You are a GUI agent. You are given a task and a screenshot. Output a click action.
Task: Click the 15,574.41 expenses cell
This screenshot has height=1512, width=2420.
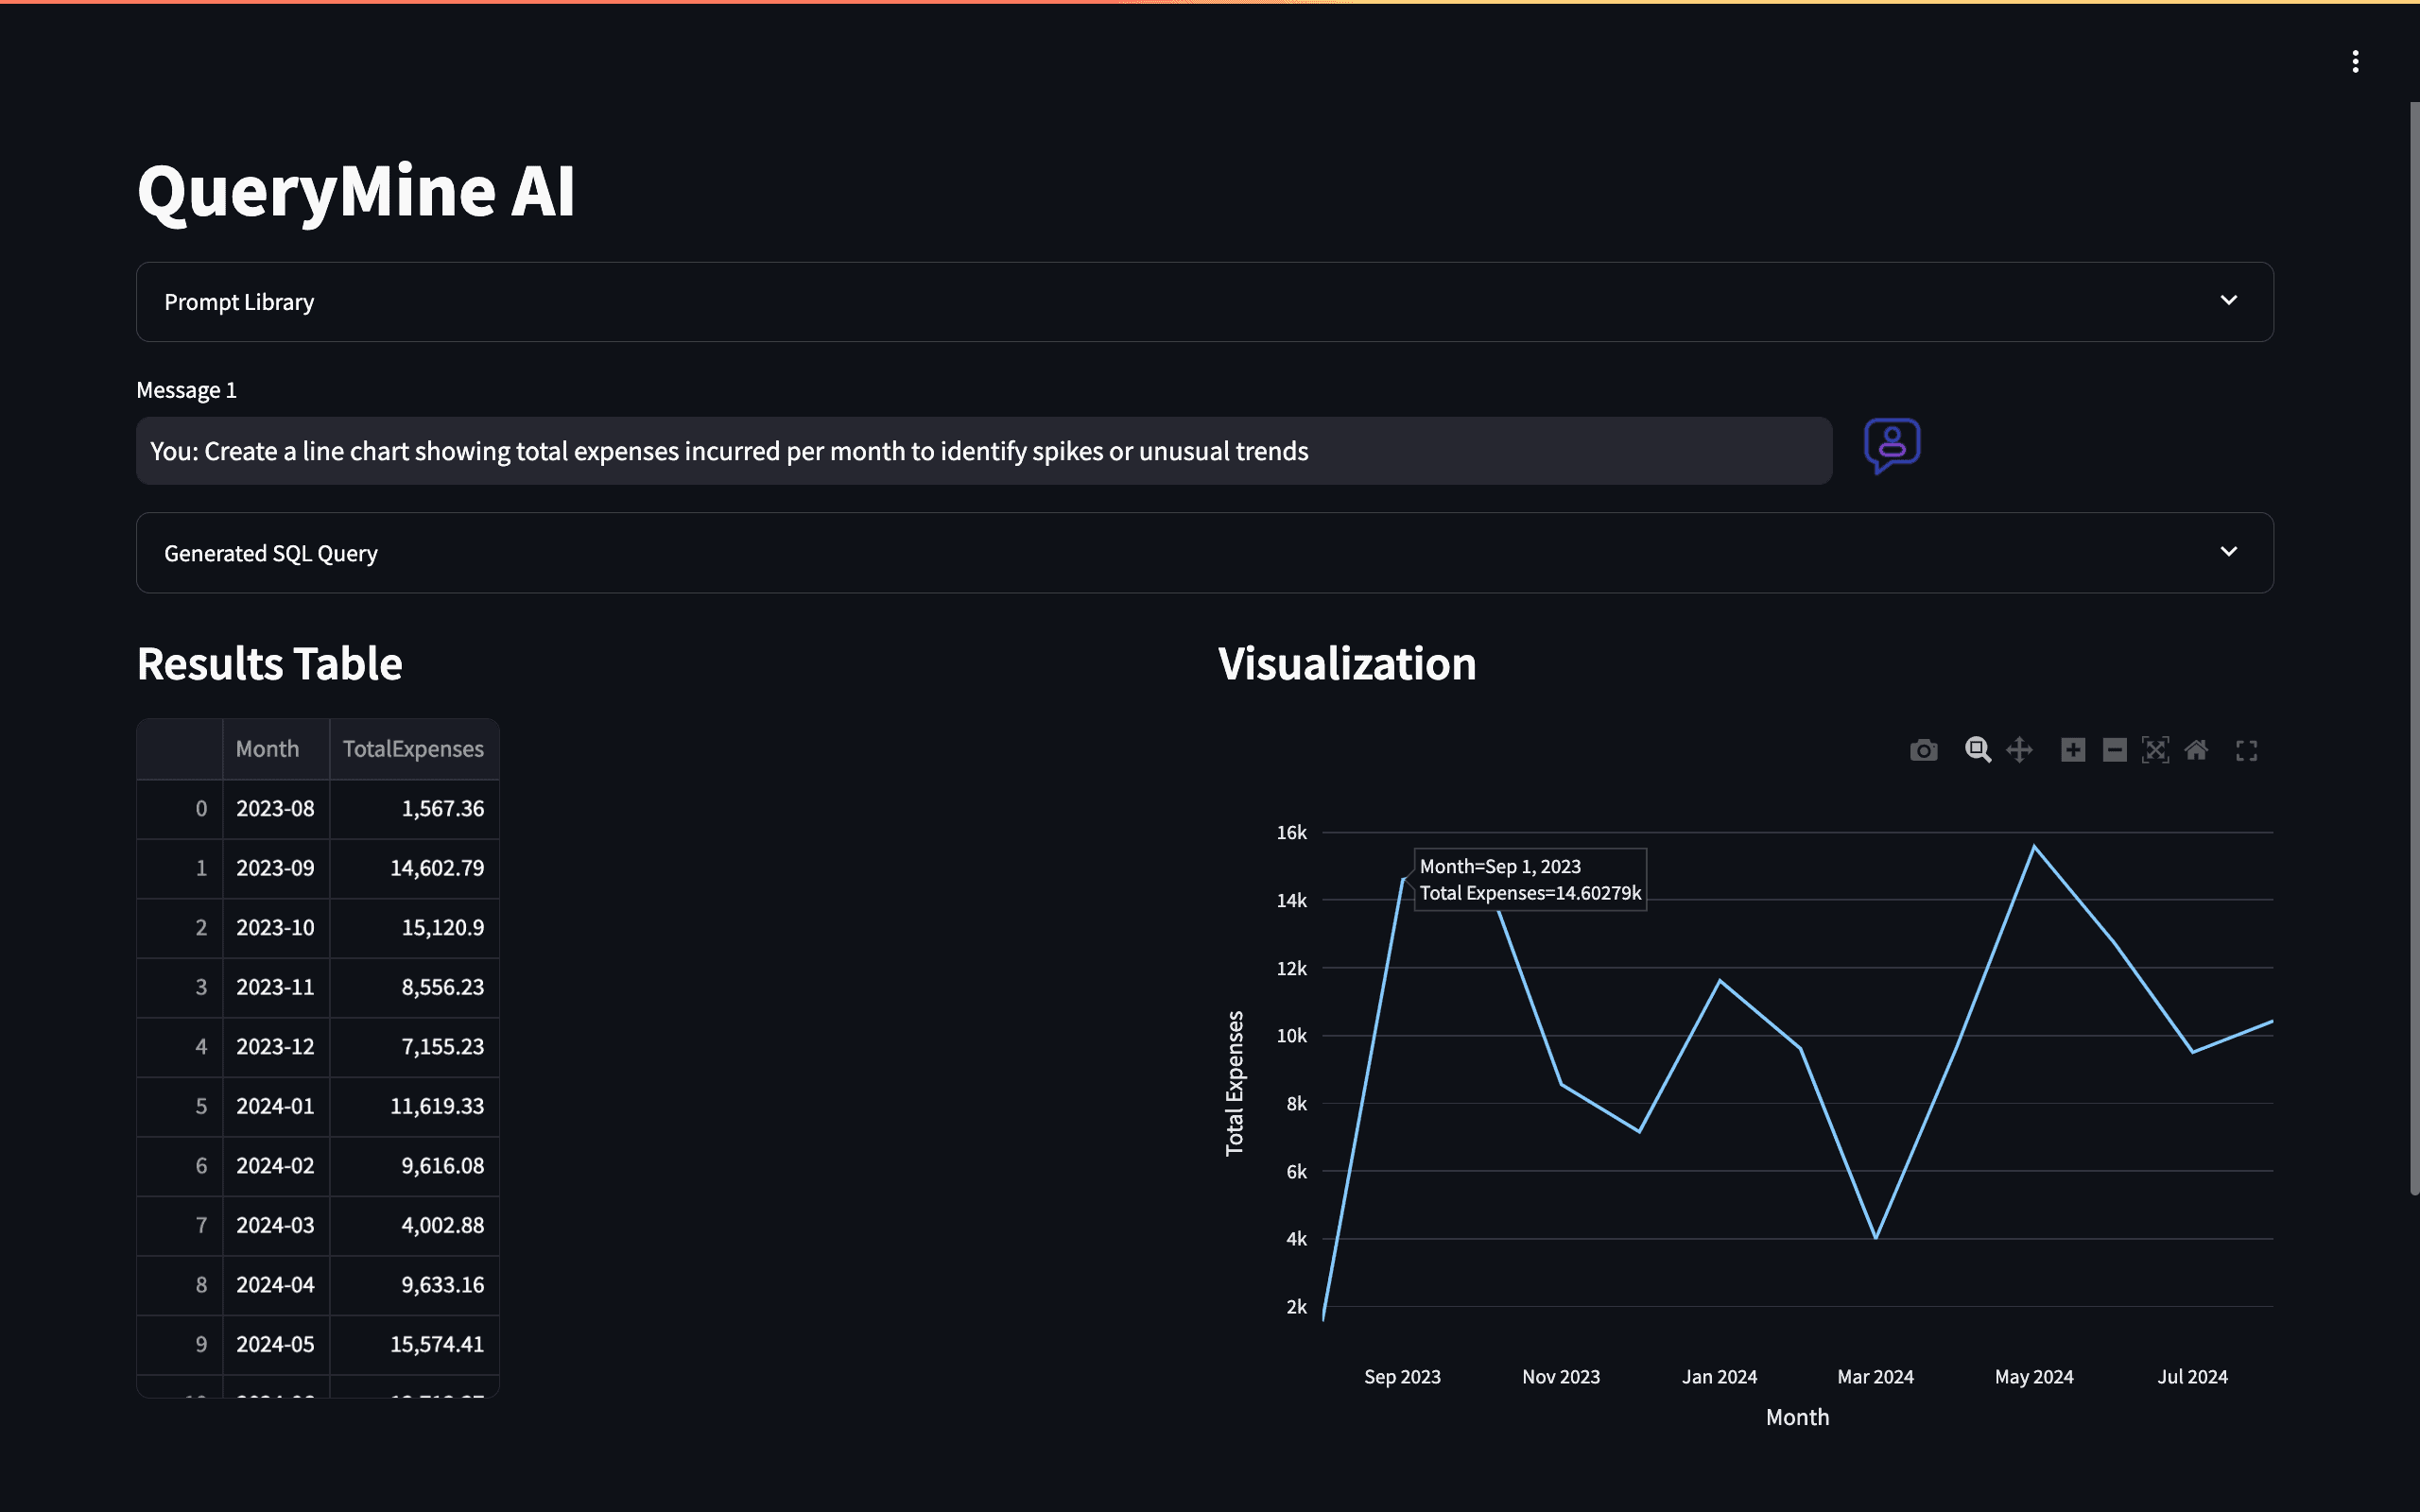436,1344
